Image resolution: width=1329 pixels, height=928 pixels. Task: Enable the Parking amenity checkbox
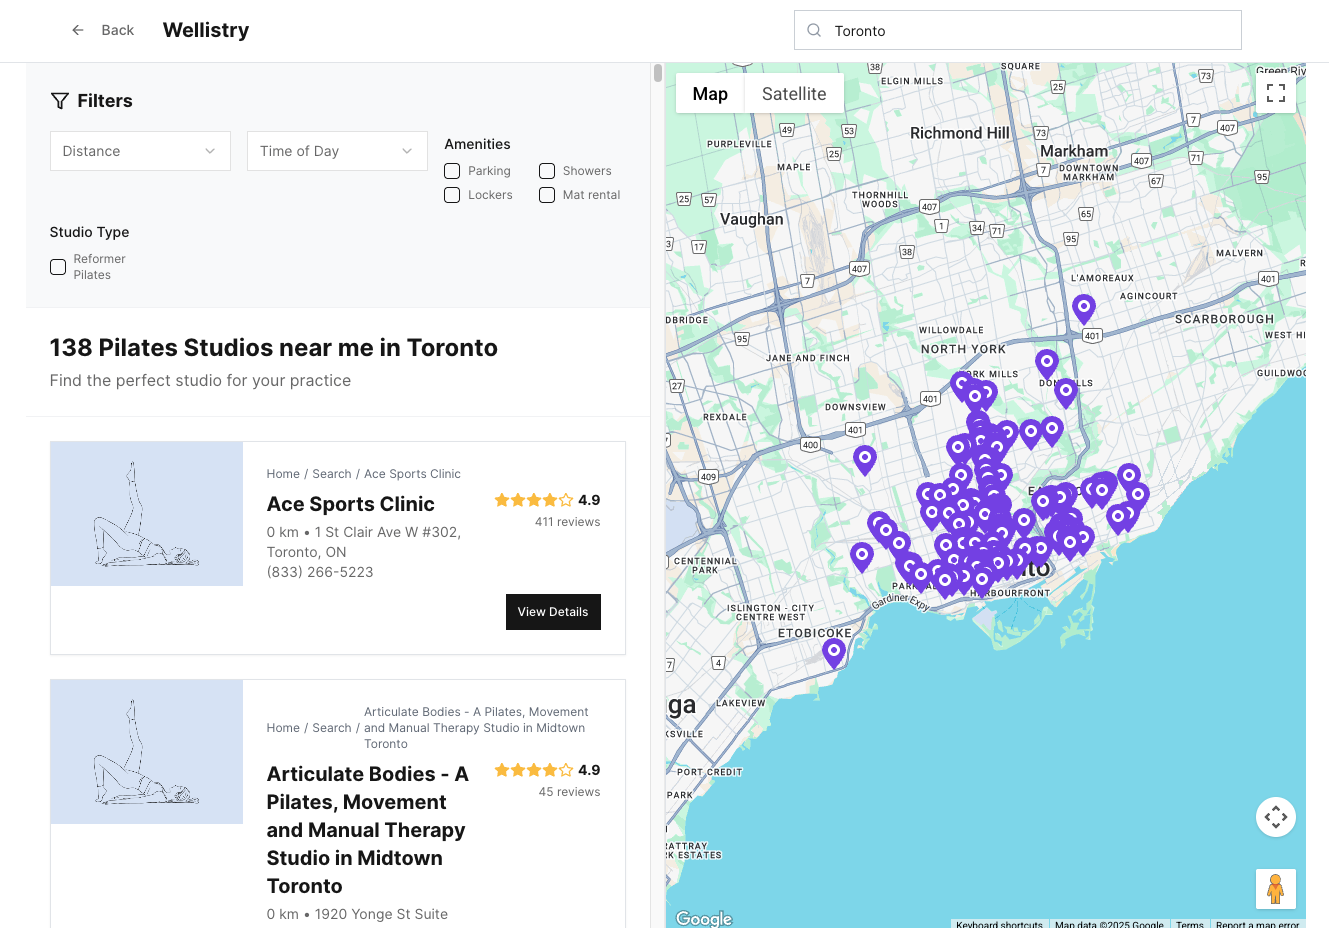click(x=452, y=171)
